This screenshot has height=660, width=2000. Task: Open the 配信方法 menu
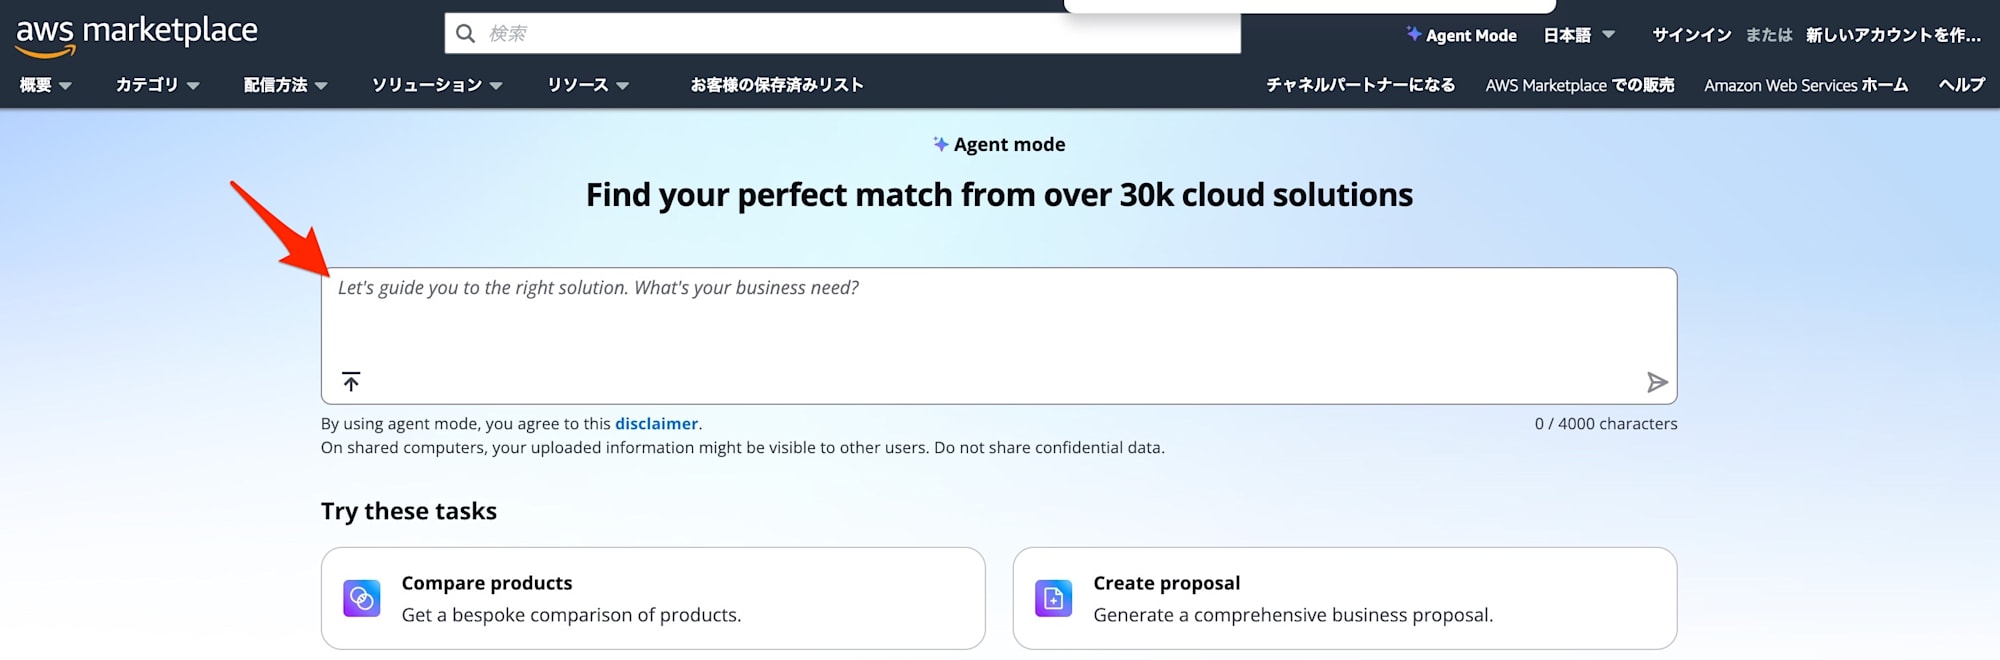[285, 85]
